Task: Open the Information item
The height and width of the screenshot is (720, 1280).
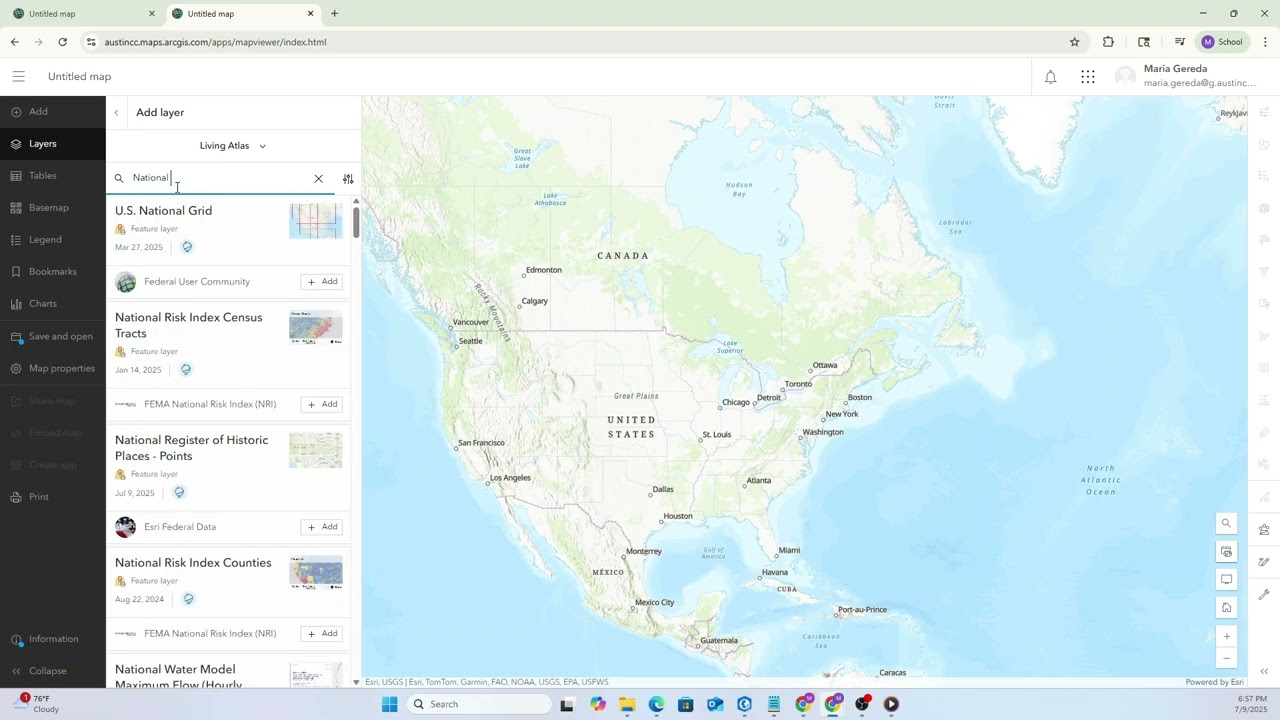Action: [53, 639]
